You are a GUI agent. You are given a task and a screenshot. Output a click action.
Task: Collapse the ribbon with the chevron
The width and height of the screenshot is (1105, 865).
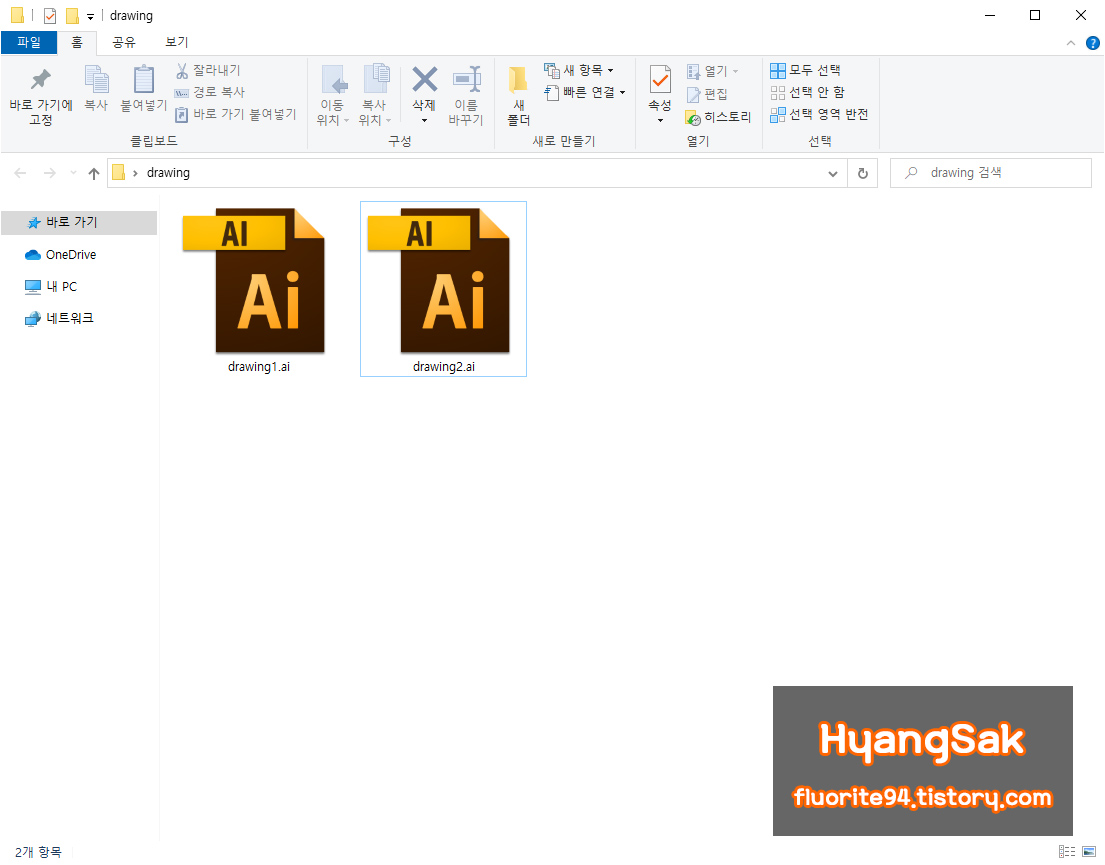point(1070,43)
